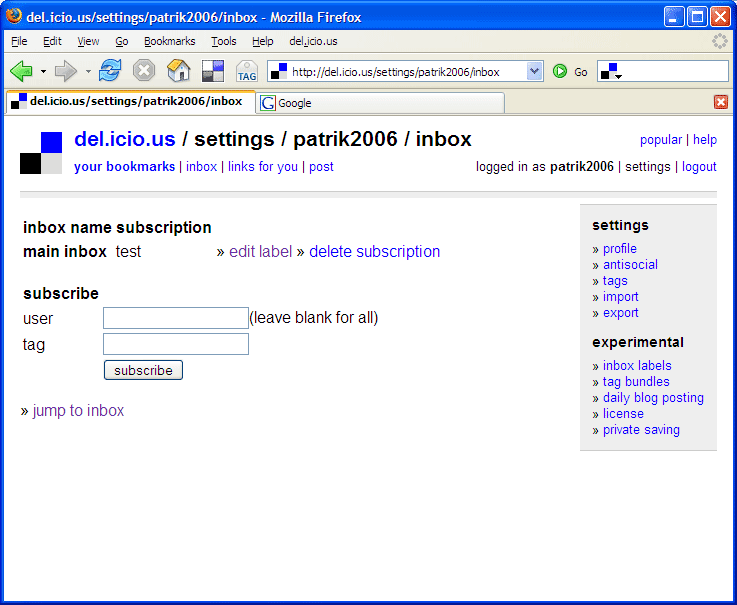Click the edit label link
Viewport: 737px width, 605px height.
pyautogui.click(x=260, y=251)
